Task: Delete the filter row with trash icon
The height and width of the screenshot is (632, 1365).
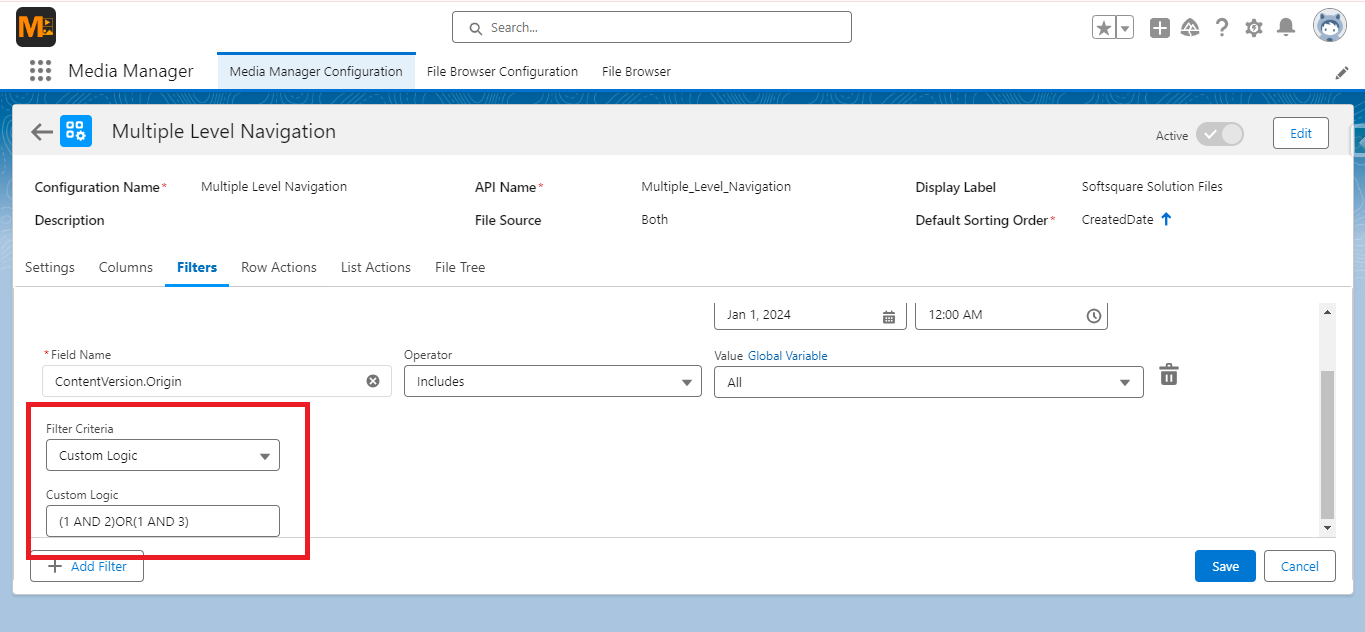Action: click(1168, 375)
